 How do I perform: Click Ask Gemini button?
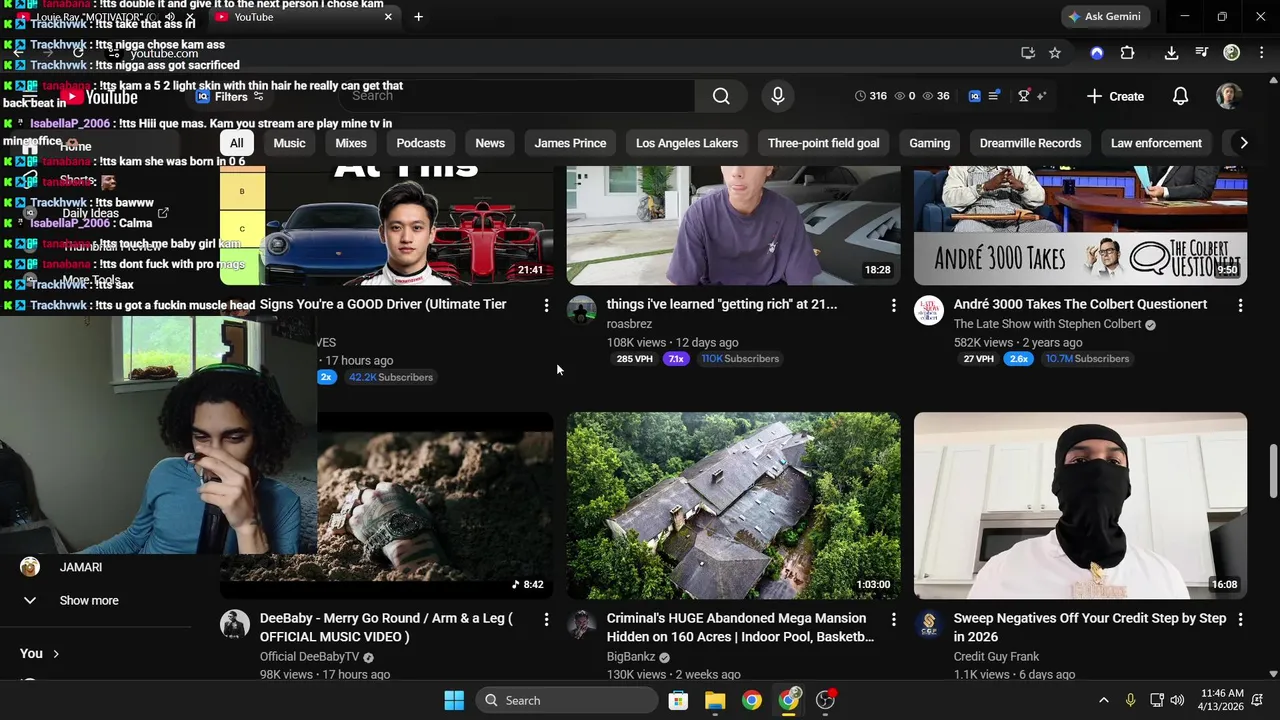1106,17
